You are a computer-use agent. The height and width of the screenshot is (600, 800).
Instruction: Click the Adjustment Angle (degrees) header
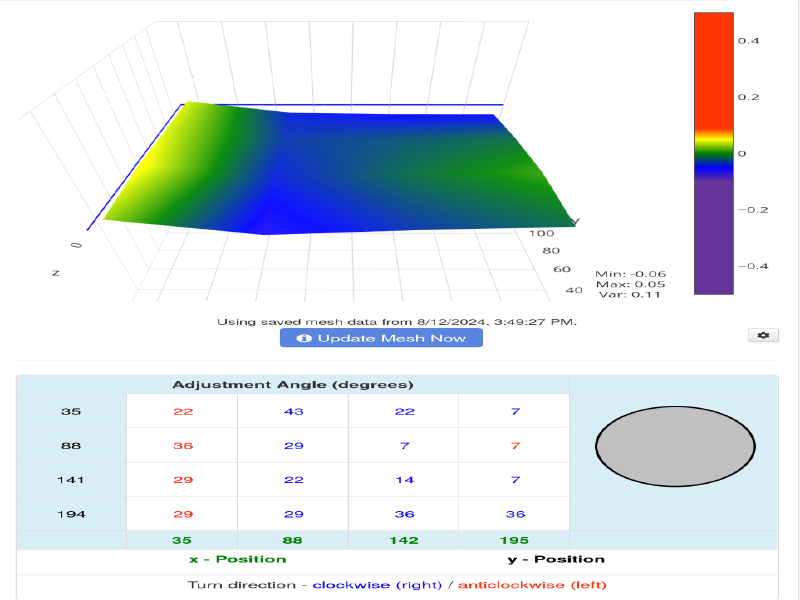[x=292, y=385]
